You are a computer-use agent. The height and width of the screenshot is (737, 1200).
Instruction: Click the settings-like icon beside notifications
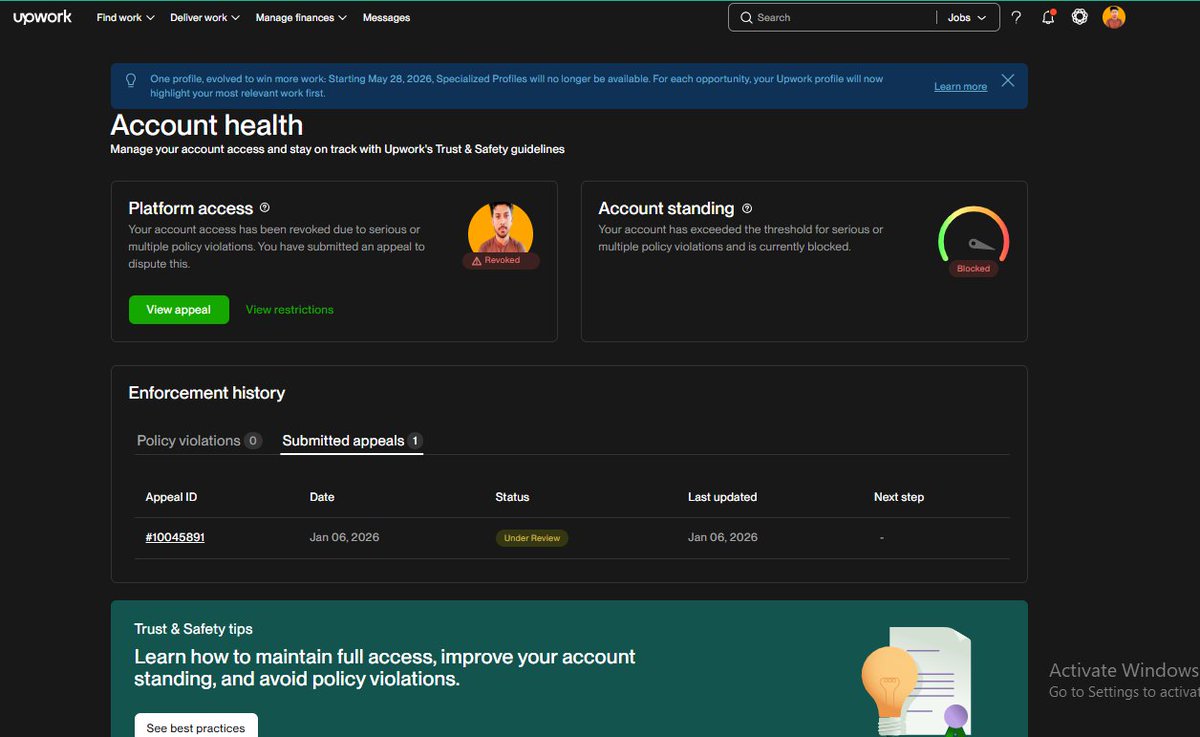[1080, 17]
